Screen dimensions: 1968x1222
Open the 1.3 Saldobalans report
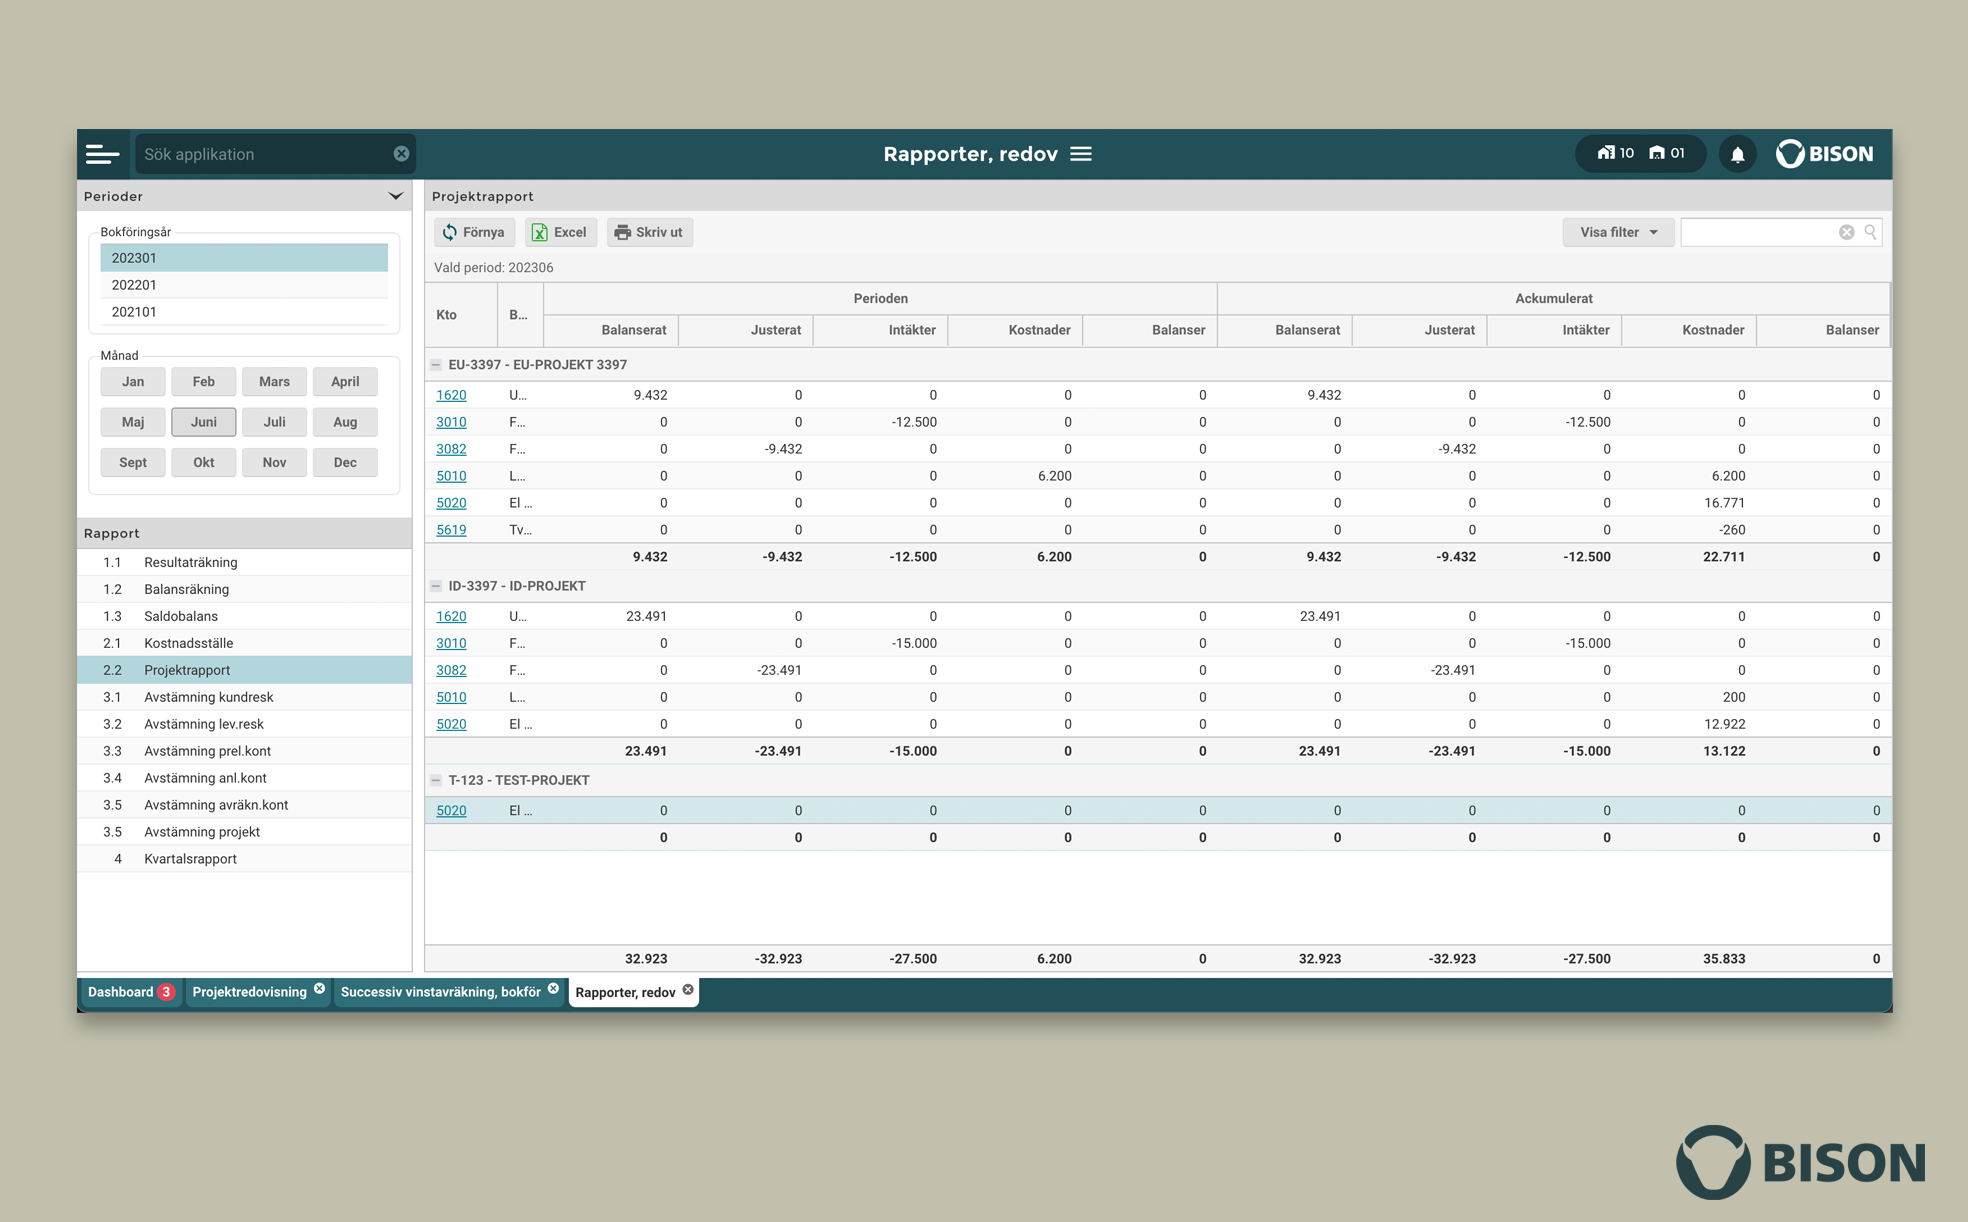[x=244, y=616]
